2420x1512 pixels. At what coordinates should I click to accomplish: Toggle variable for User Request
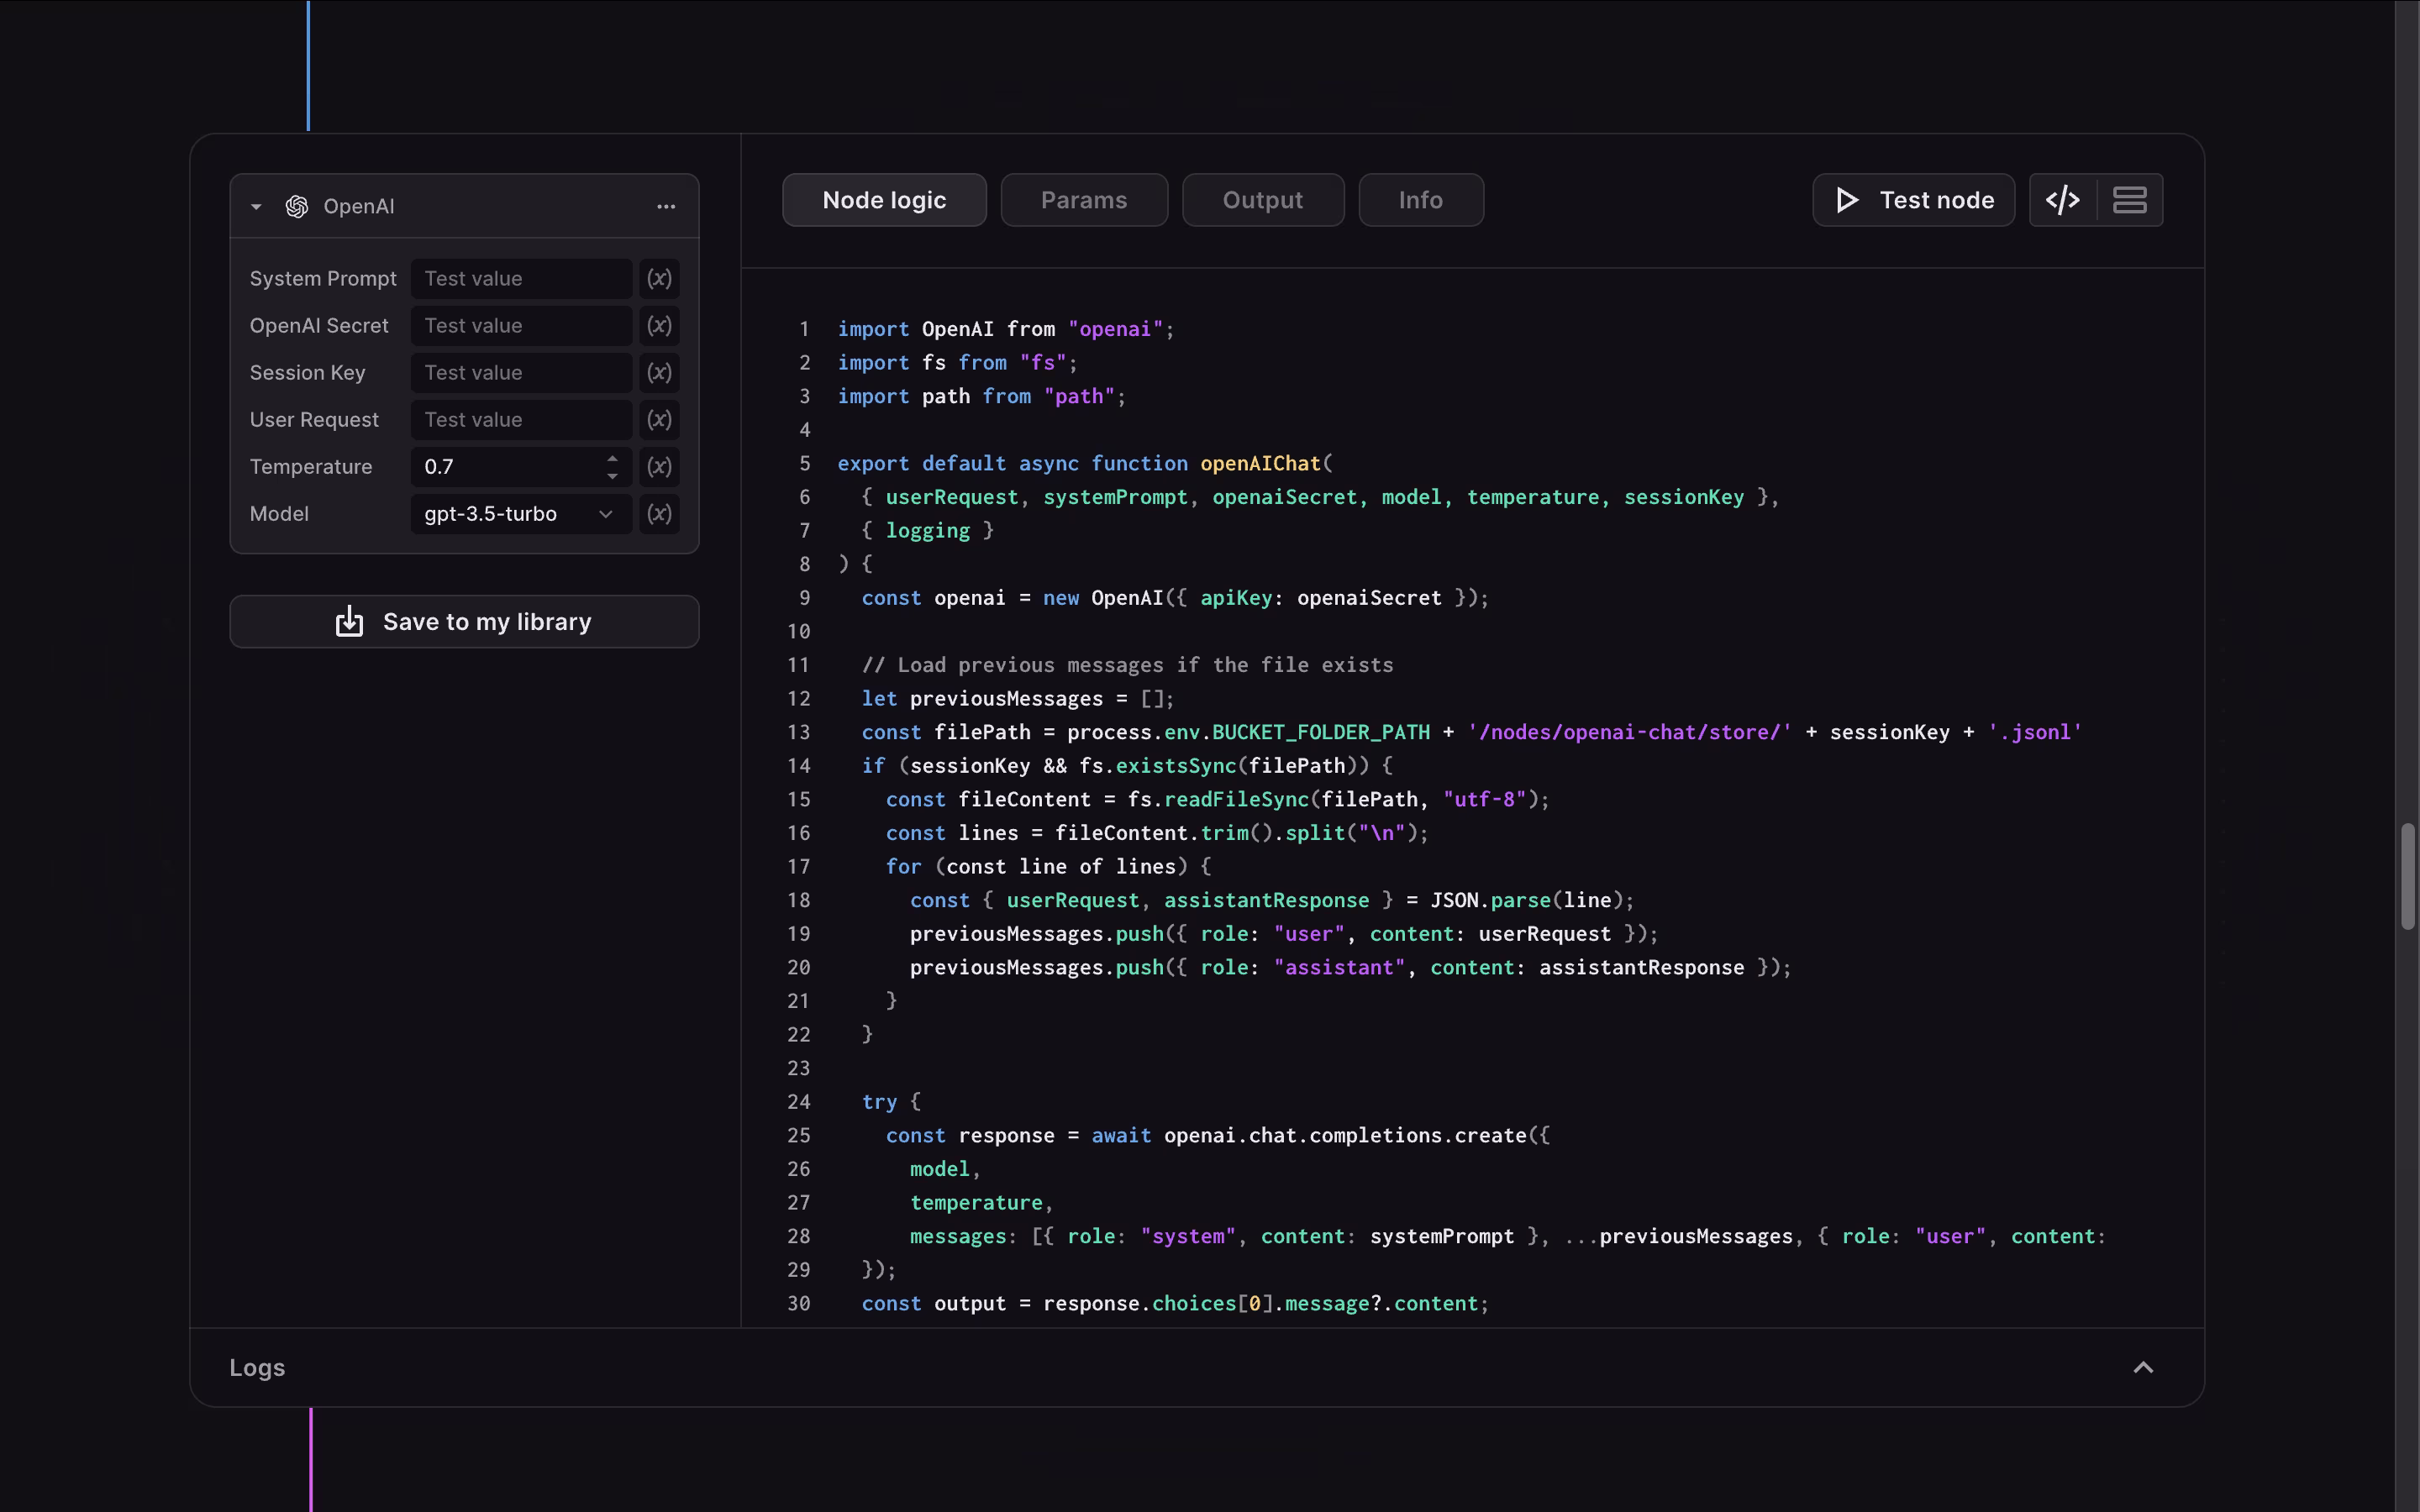[659, 420]
